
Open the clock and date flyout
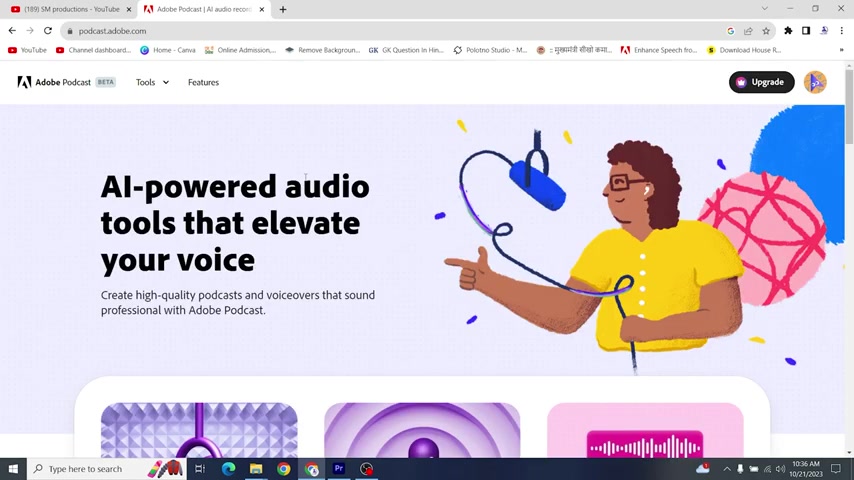pyautogui.click(x=806, y=469)
